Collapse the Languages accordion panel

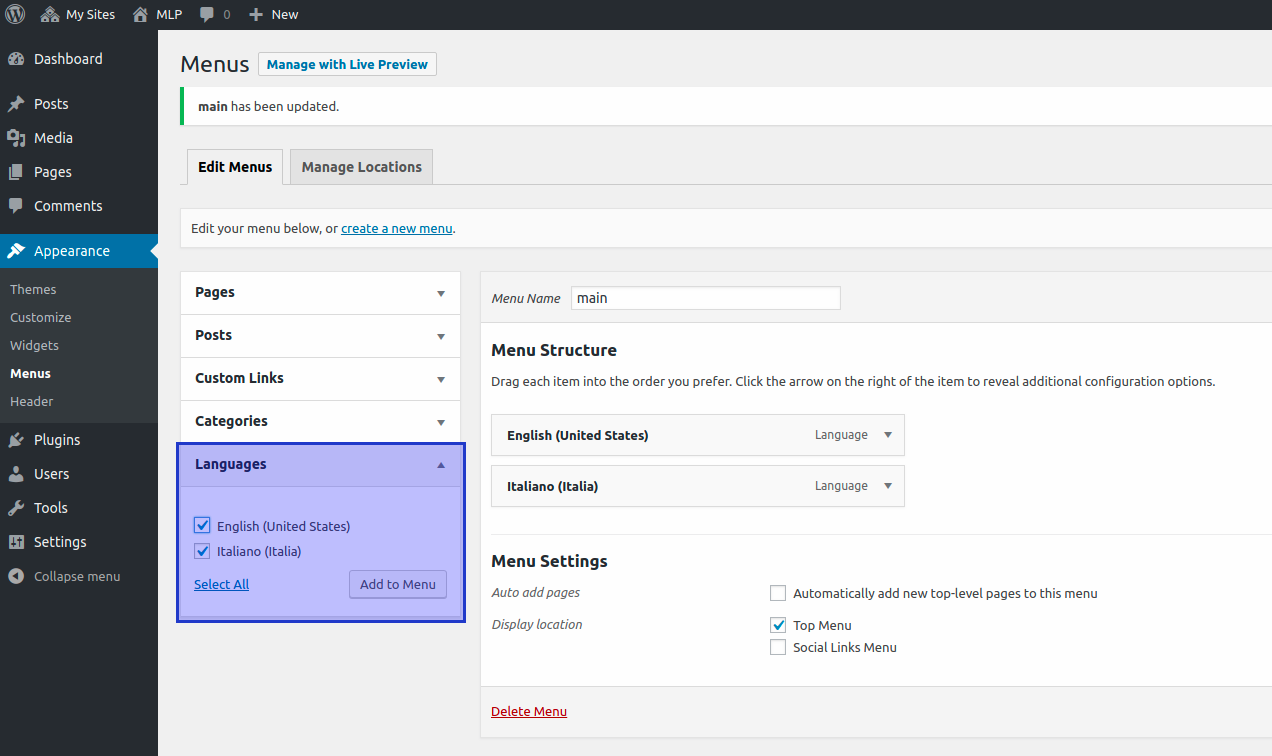(x=440, y=464)
